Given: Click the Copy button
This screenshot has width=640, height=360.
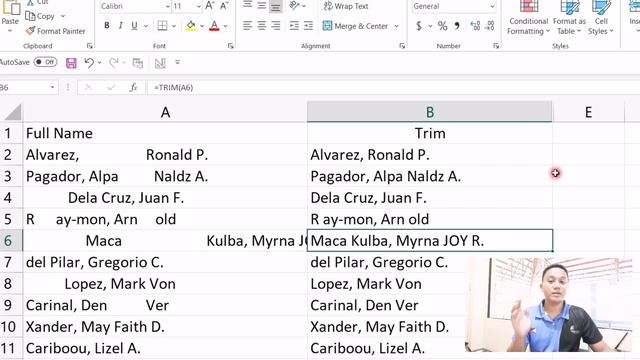Looking at the screenshot, I should point(40,16).
